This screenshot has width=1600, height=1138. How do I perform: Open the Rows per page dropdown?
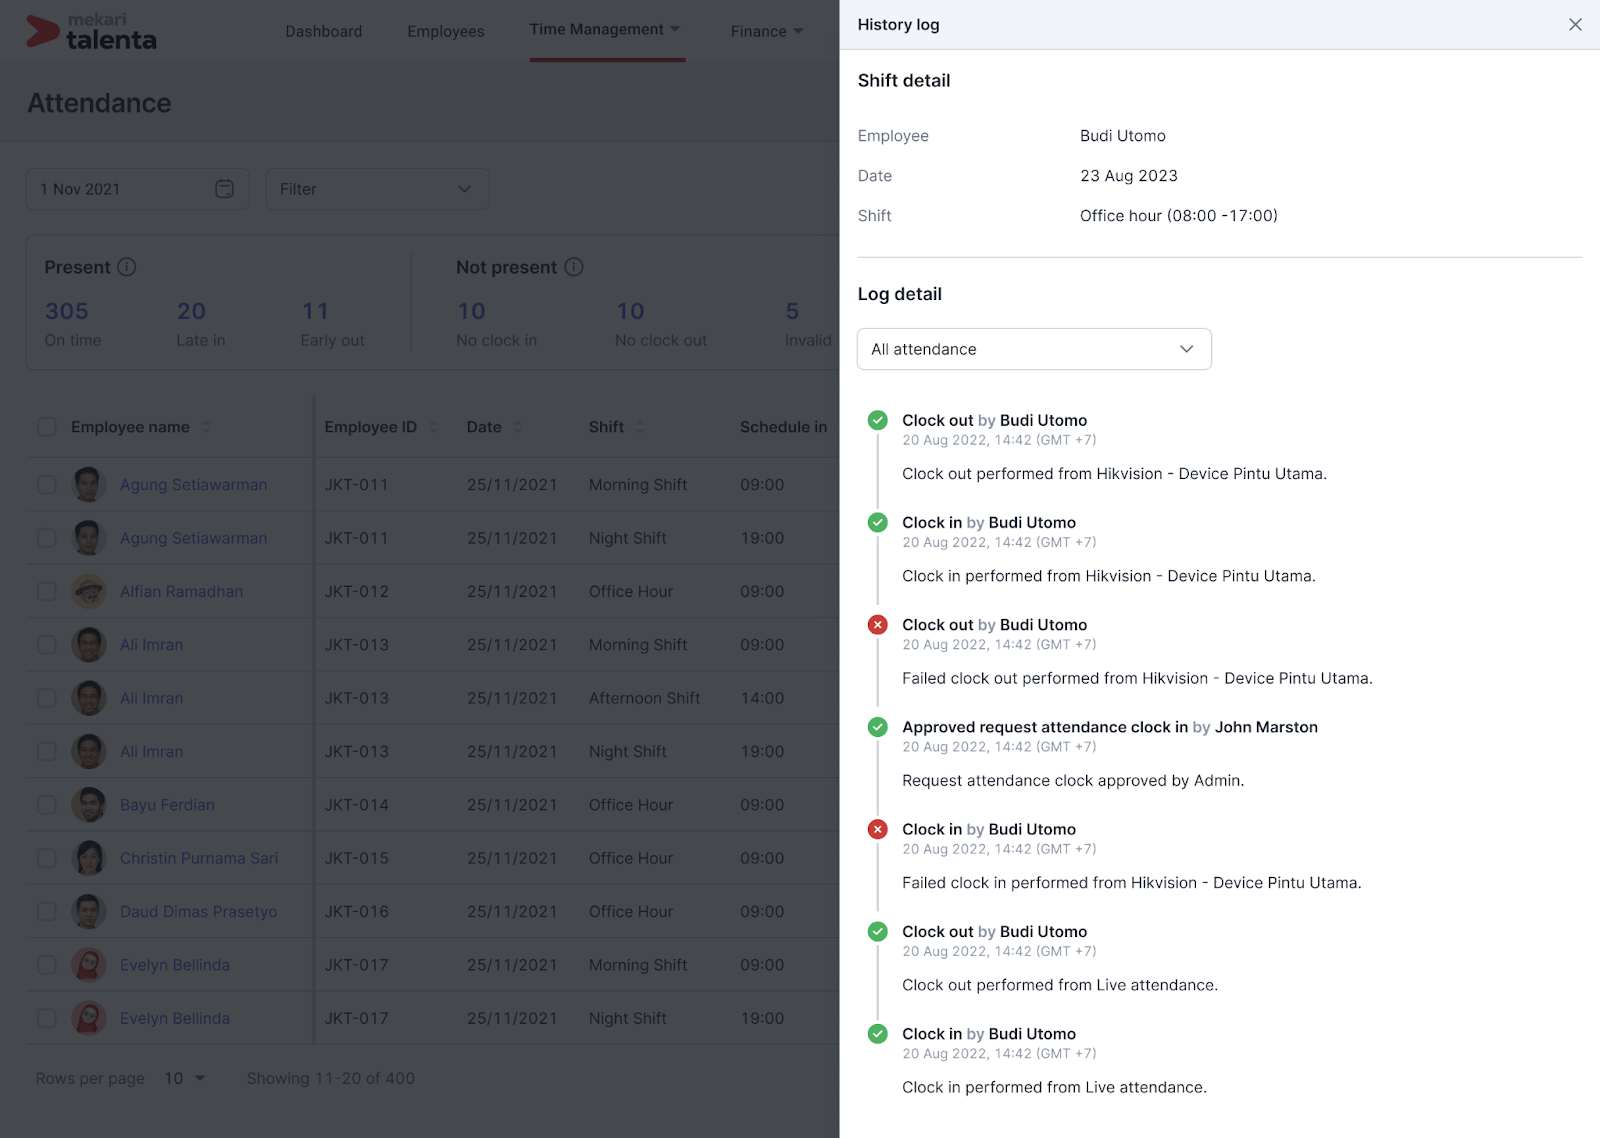[x=185, y=1078]
